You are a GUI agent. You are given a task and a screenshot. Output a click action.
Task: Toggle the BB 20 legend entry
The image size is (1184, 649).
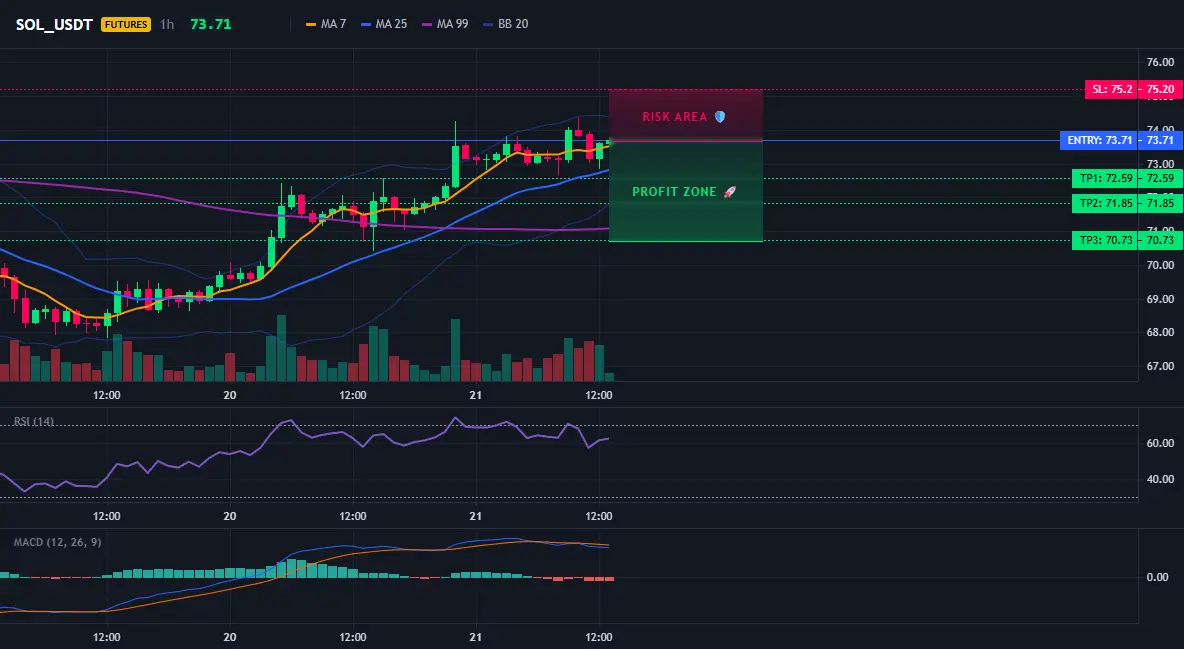click(x=505, y=24)
